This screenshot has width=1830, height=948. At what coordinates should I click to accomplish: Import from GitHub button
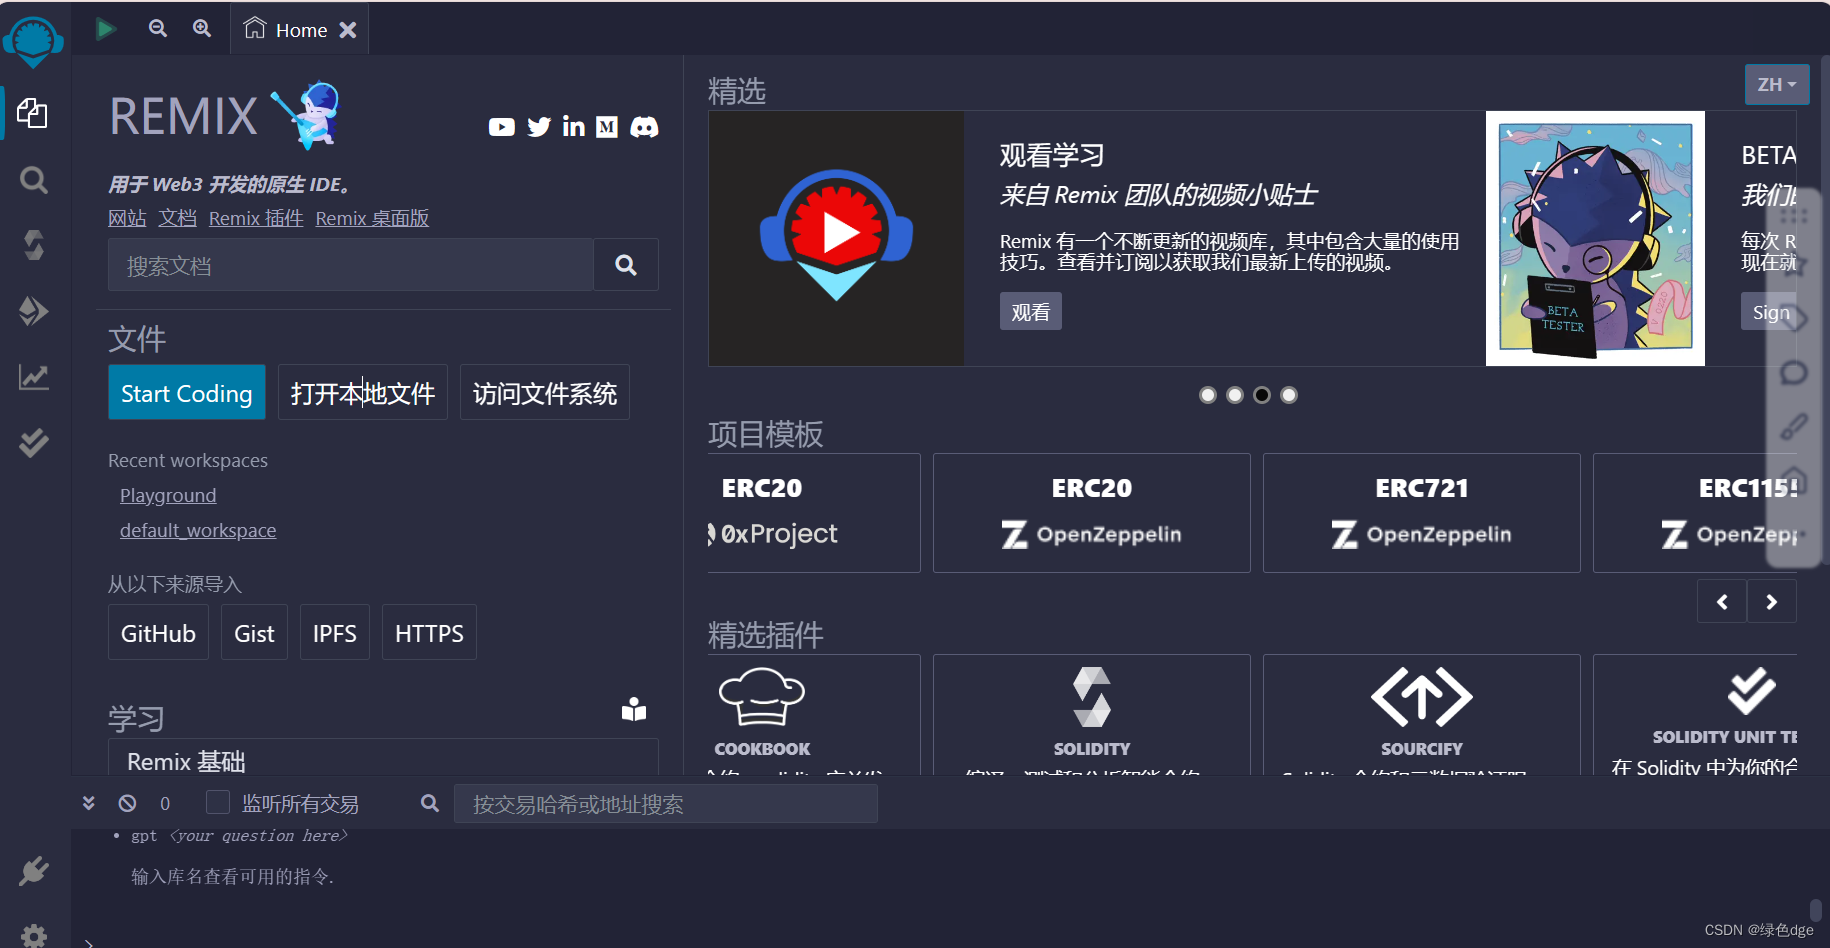tap(158, 633)
